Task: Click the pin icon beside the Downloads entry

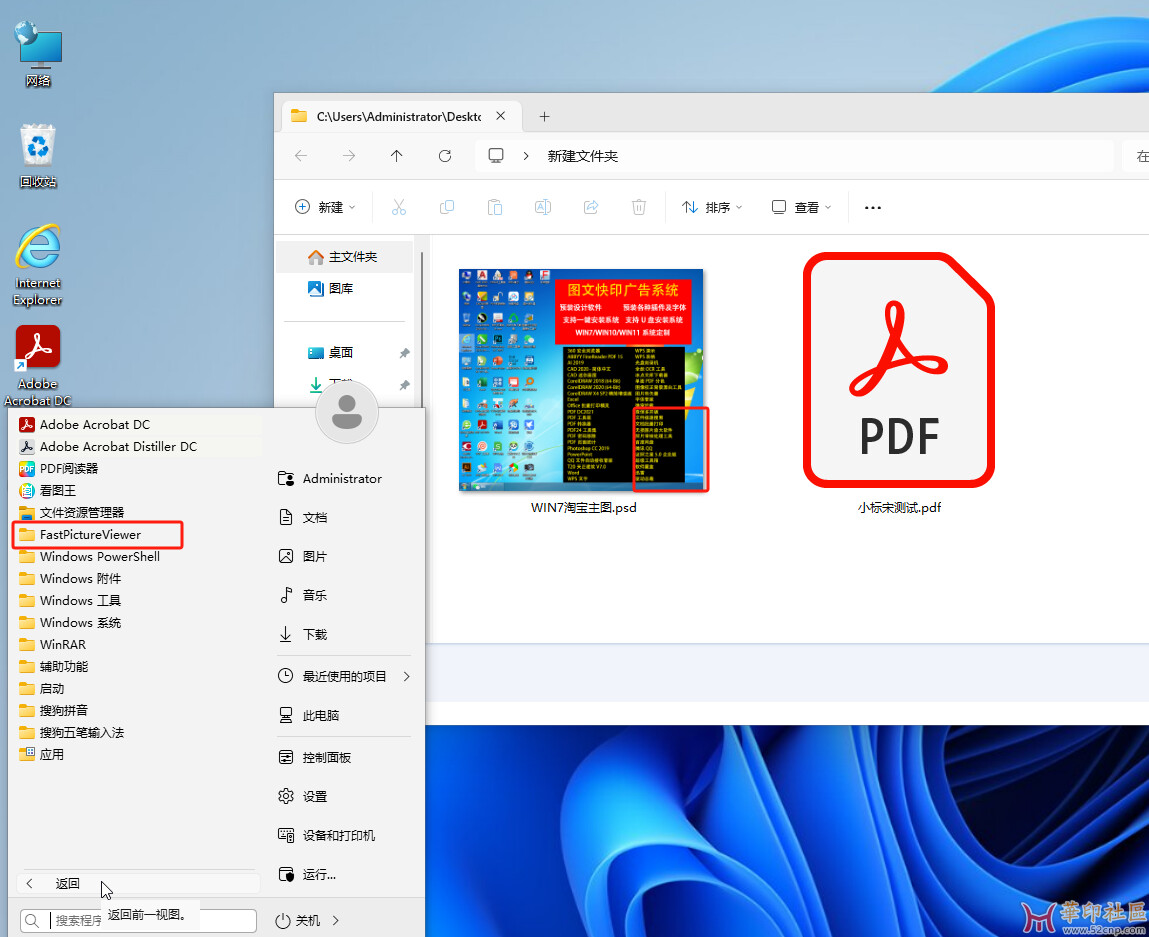Action: (x=404, y=385)
